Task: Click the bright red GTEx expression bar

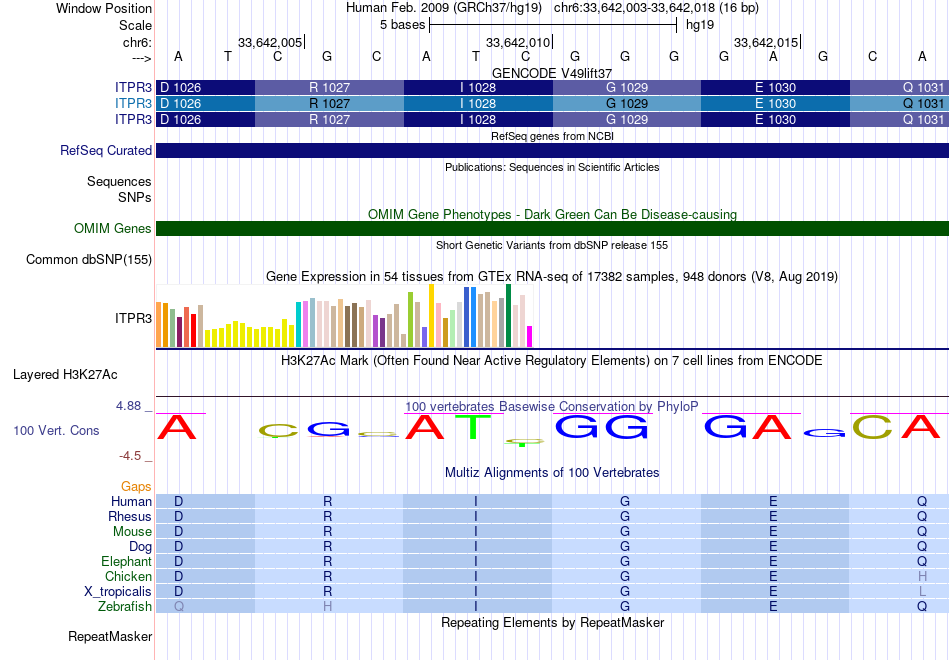Action: click(193, 330)
